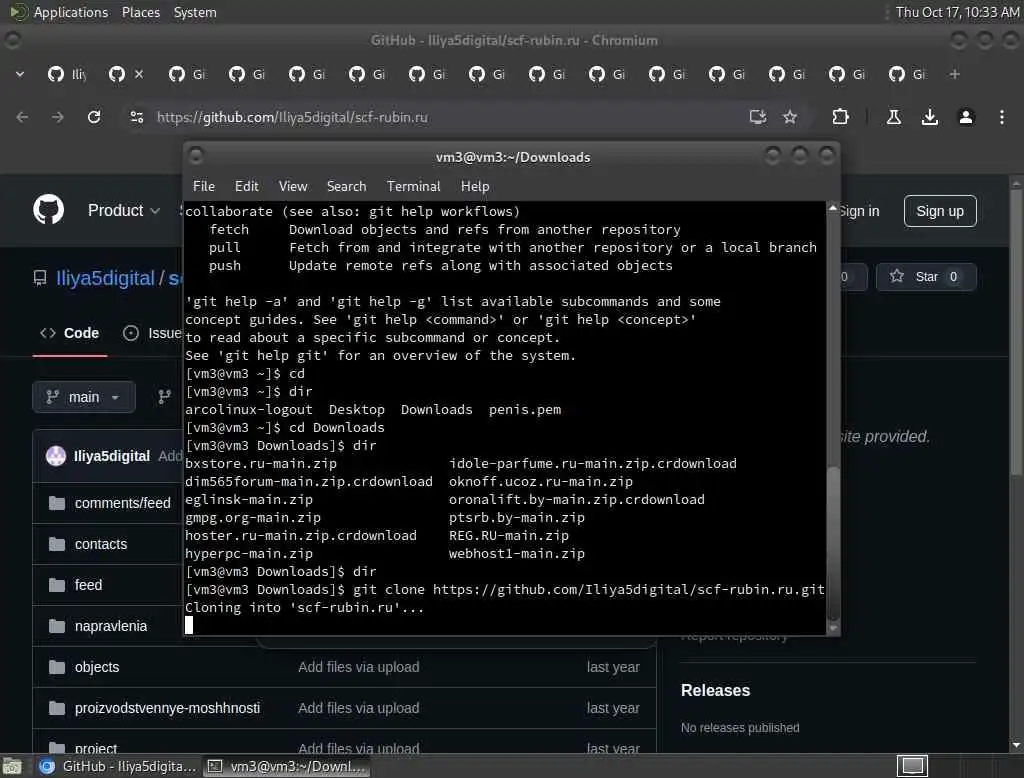Click the browser page scrollbar
1024x778 pixels.
click(x=1016, y=333)
